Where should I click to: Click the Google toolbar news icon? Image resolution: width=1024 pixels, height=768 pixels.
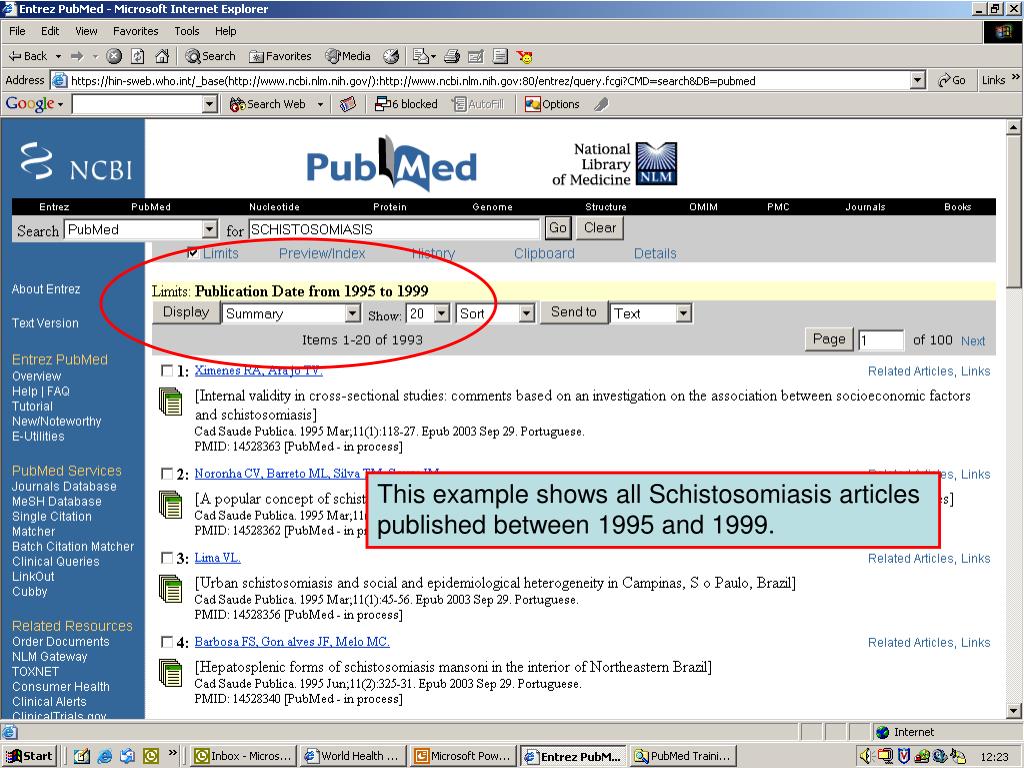click(x=348, y=104)
